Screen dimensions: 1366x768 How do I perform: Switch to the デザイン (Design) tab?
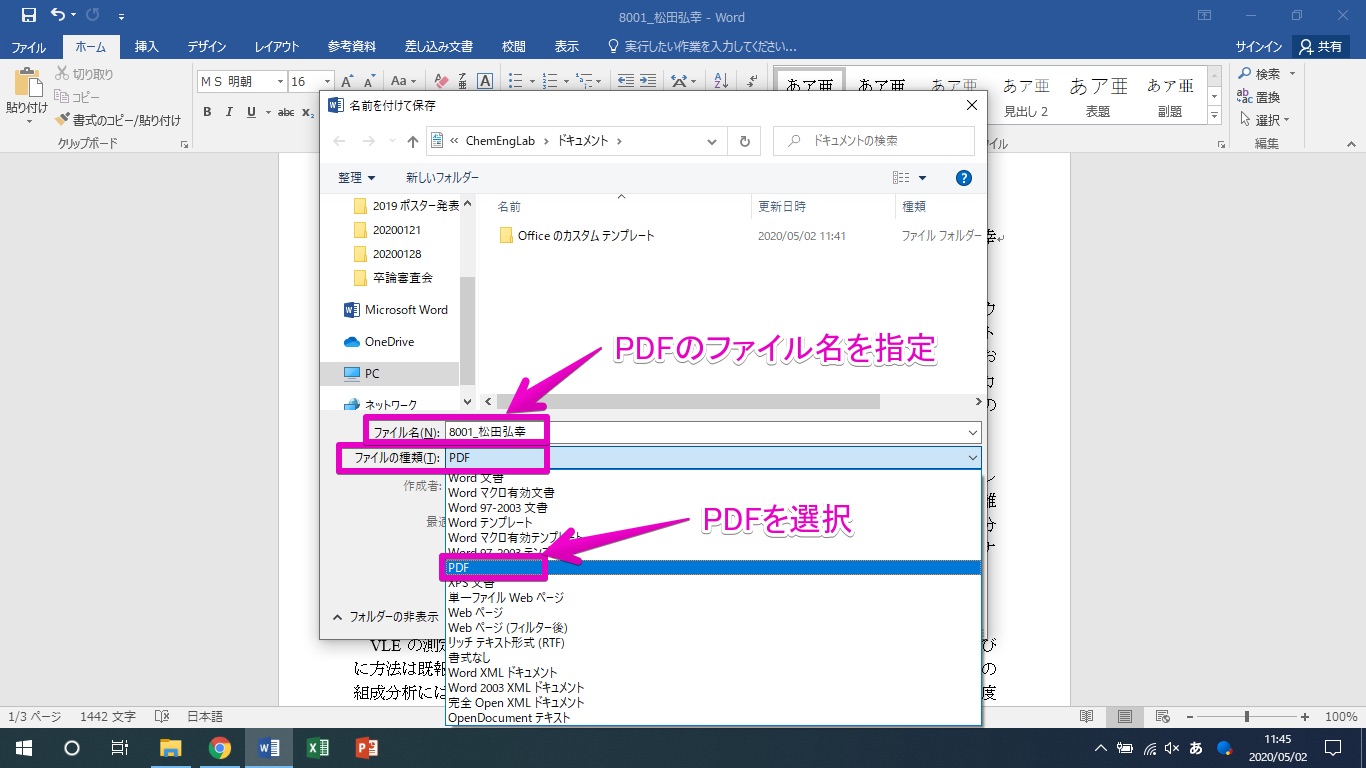click(x=206, y=46)
